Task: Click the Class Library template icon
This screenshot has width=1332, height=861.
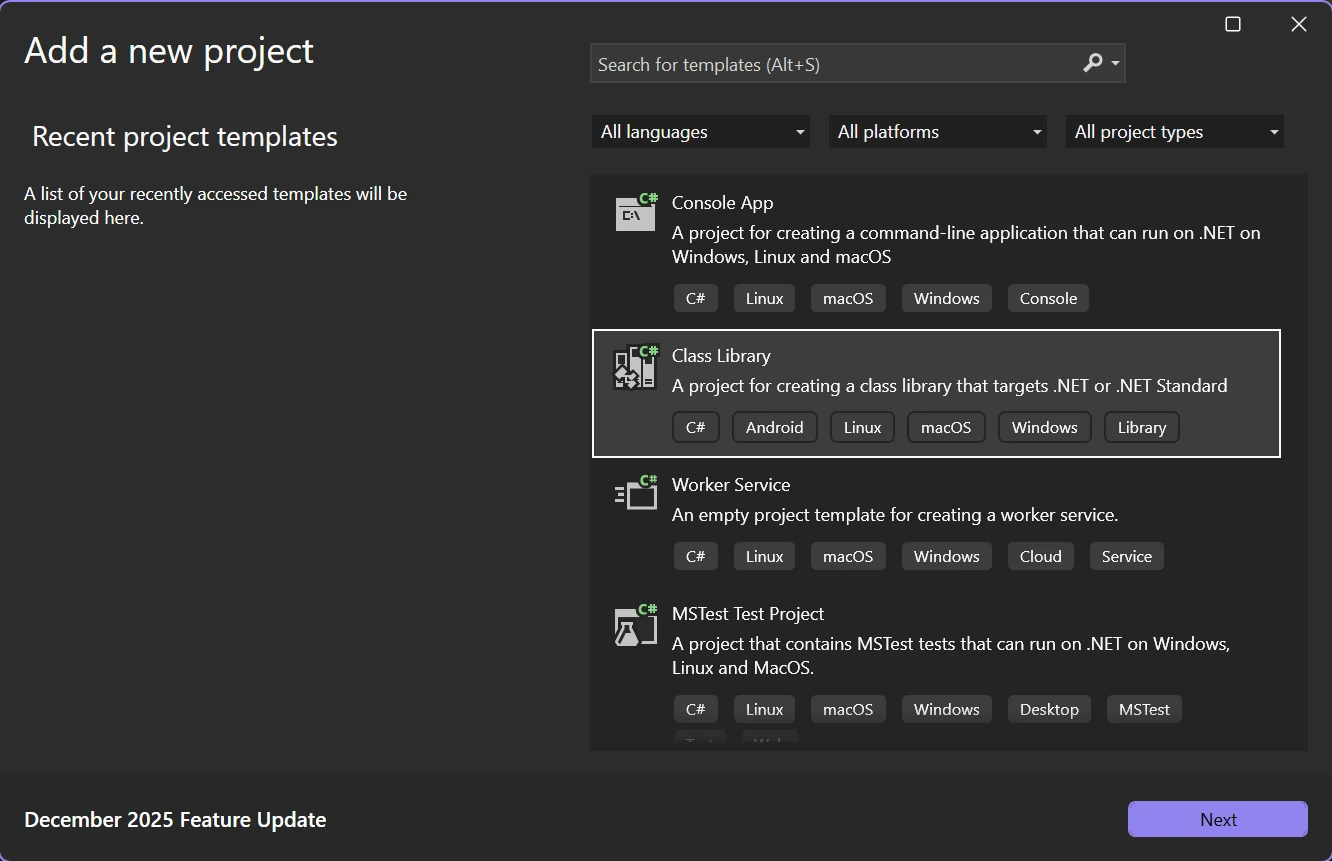Action: (x=636, y=367)
